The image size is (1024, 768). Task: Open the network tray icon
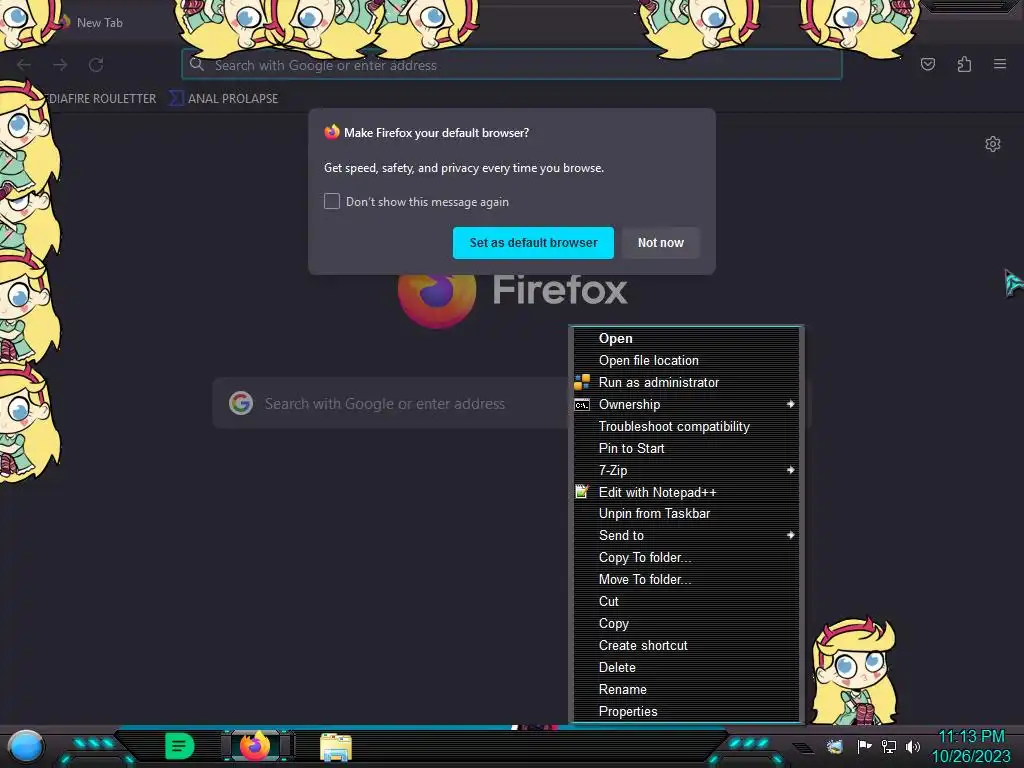point(889,746)
